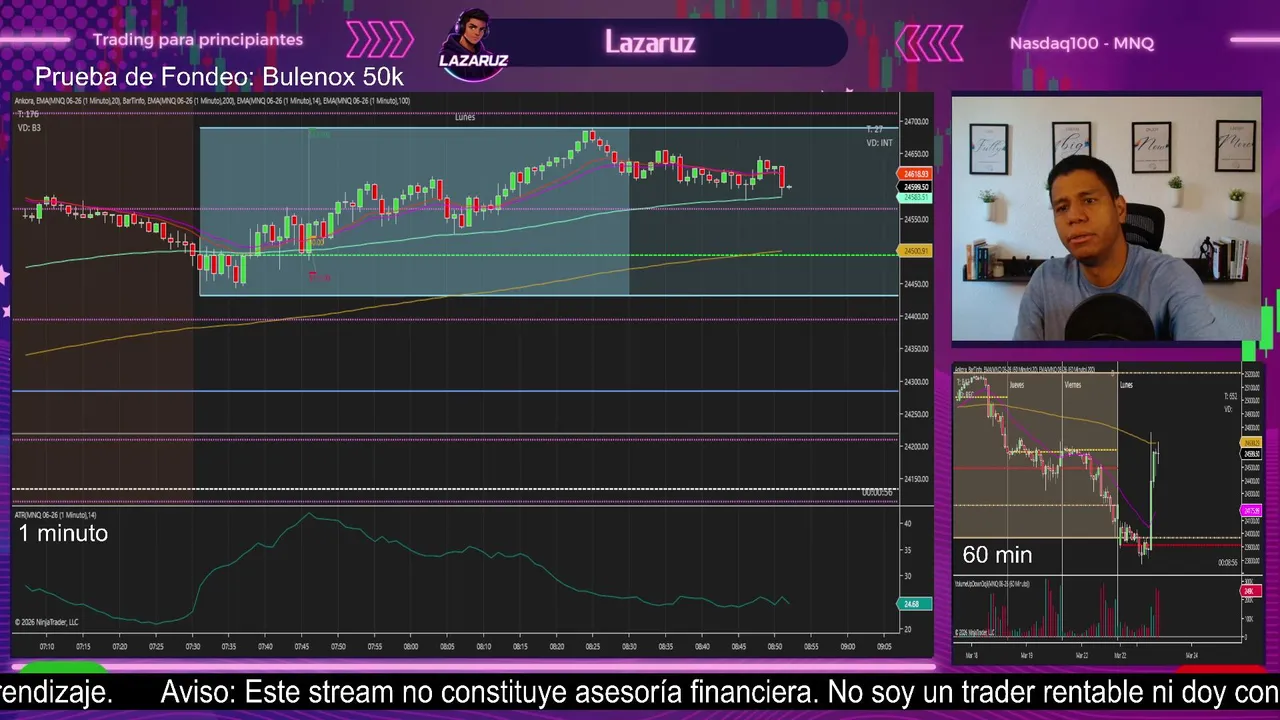This screenshot has height=720, width=1280.
Task: Click the 'Jueves' label on 60 min chart
Action: tap(1016, 385)
